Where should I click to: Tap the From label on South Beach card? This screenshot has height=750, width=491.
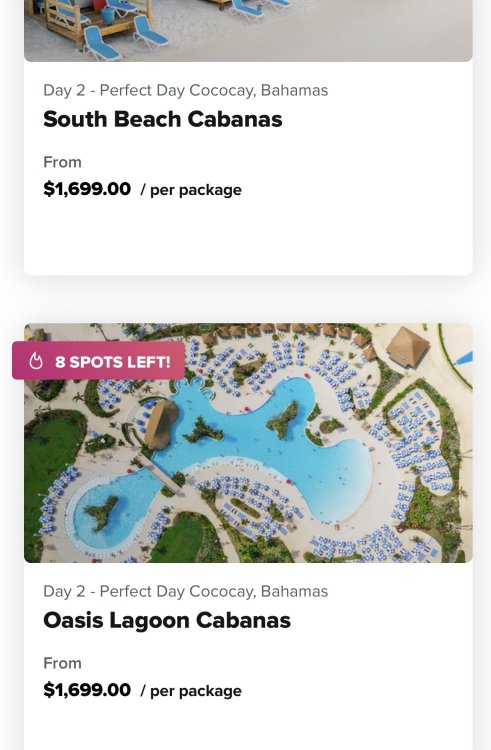pyautogui.click(x=62, y=162)
